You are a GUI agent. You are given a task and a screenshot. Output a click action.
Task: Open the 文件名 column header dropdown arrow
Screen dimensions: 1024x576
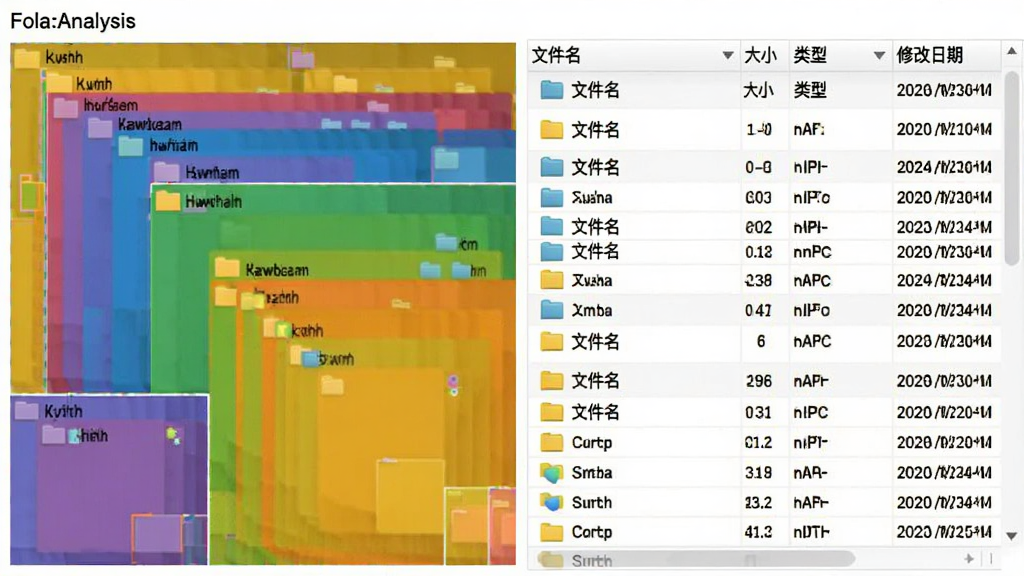[x=728, y=56]
